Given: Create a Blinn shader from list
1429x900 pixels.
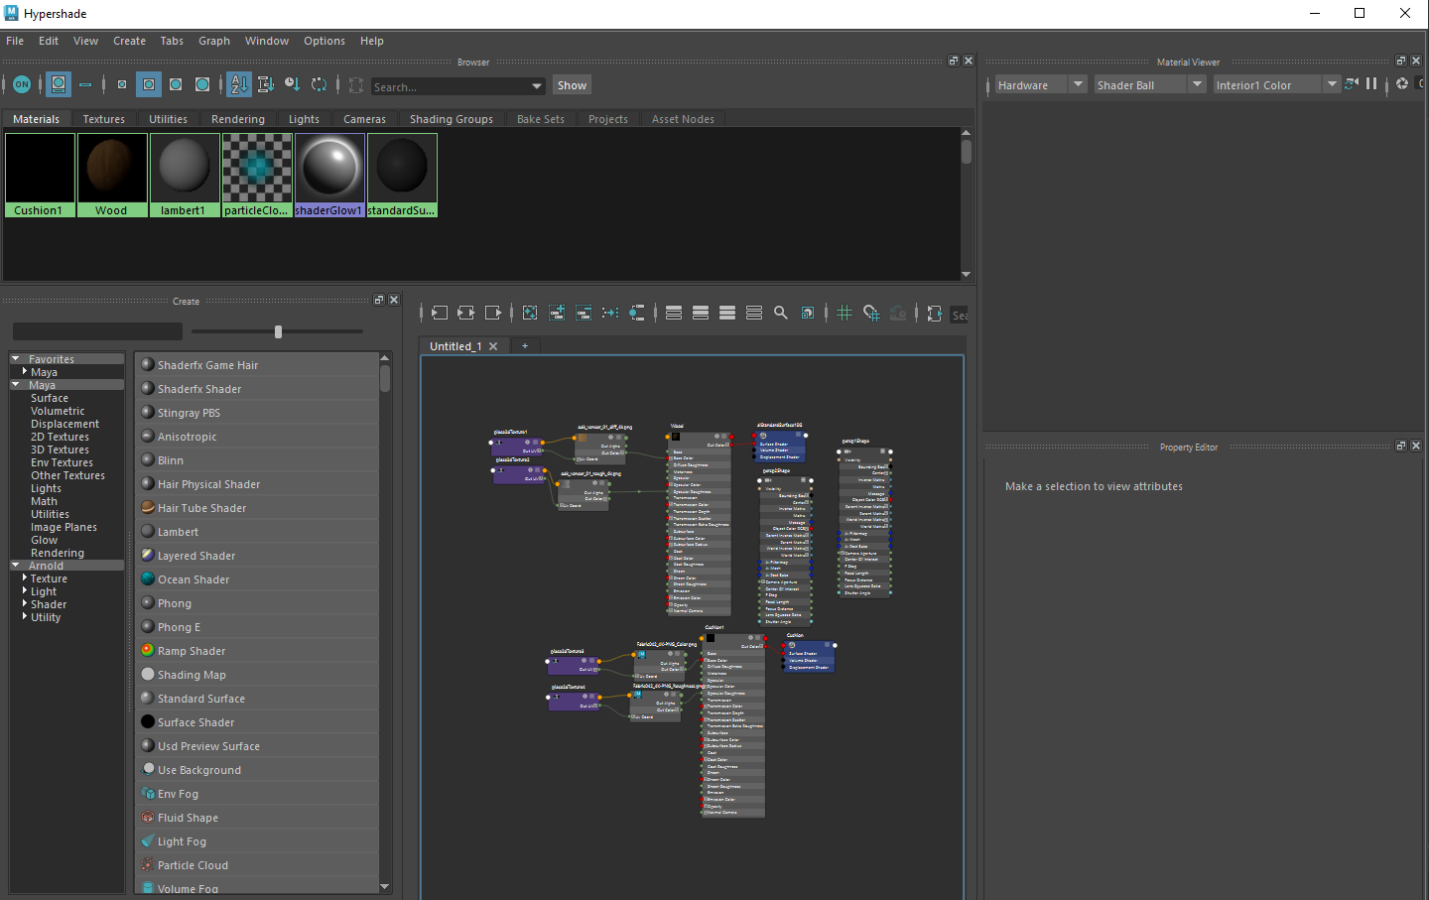Looking at the screenshot, I should (258, 460).
